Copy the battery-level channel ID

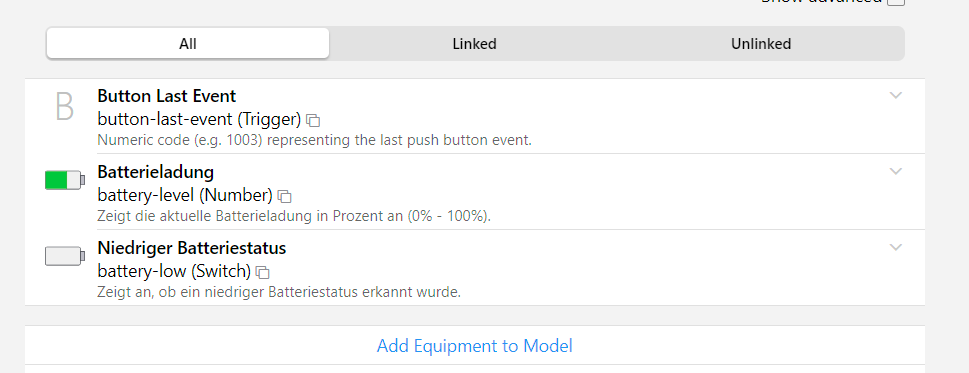[x=285, y=196]
